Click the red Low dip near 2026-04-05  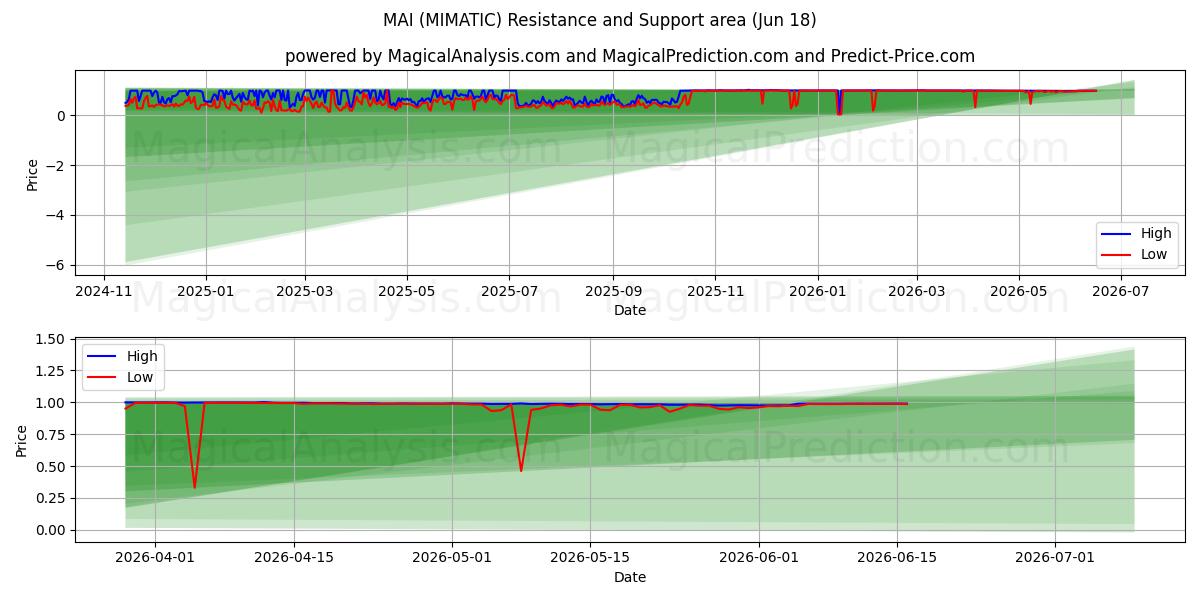tap(195, 486)
